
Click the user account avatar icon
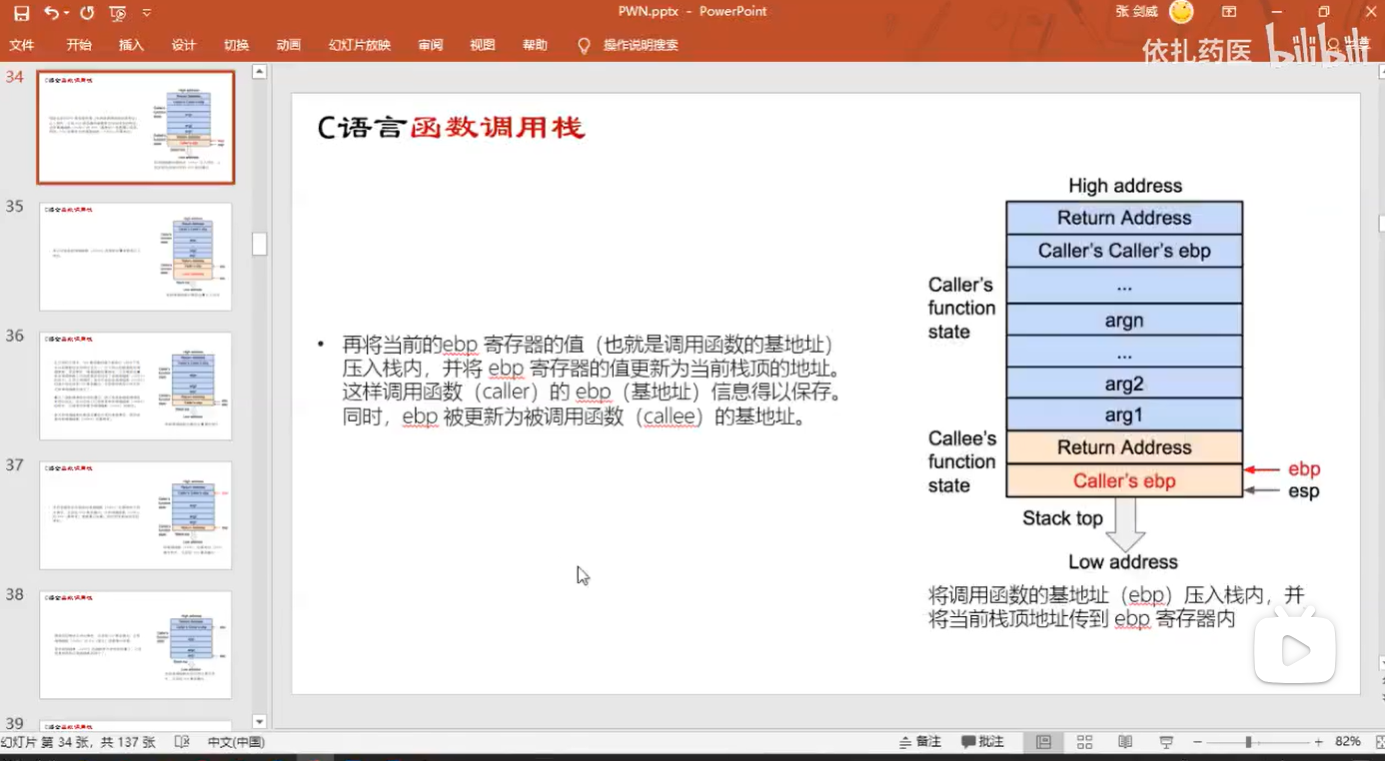click(1181, 12)
